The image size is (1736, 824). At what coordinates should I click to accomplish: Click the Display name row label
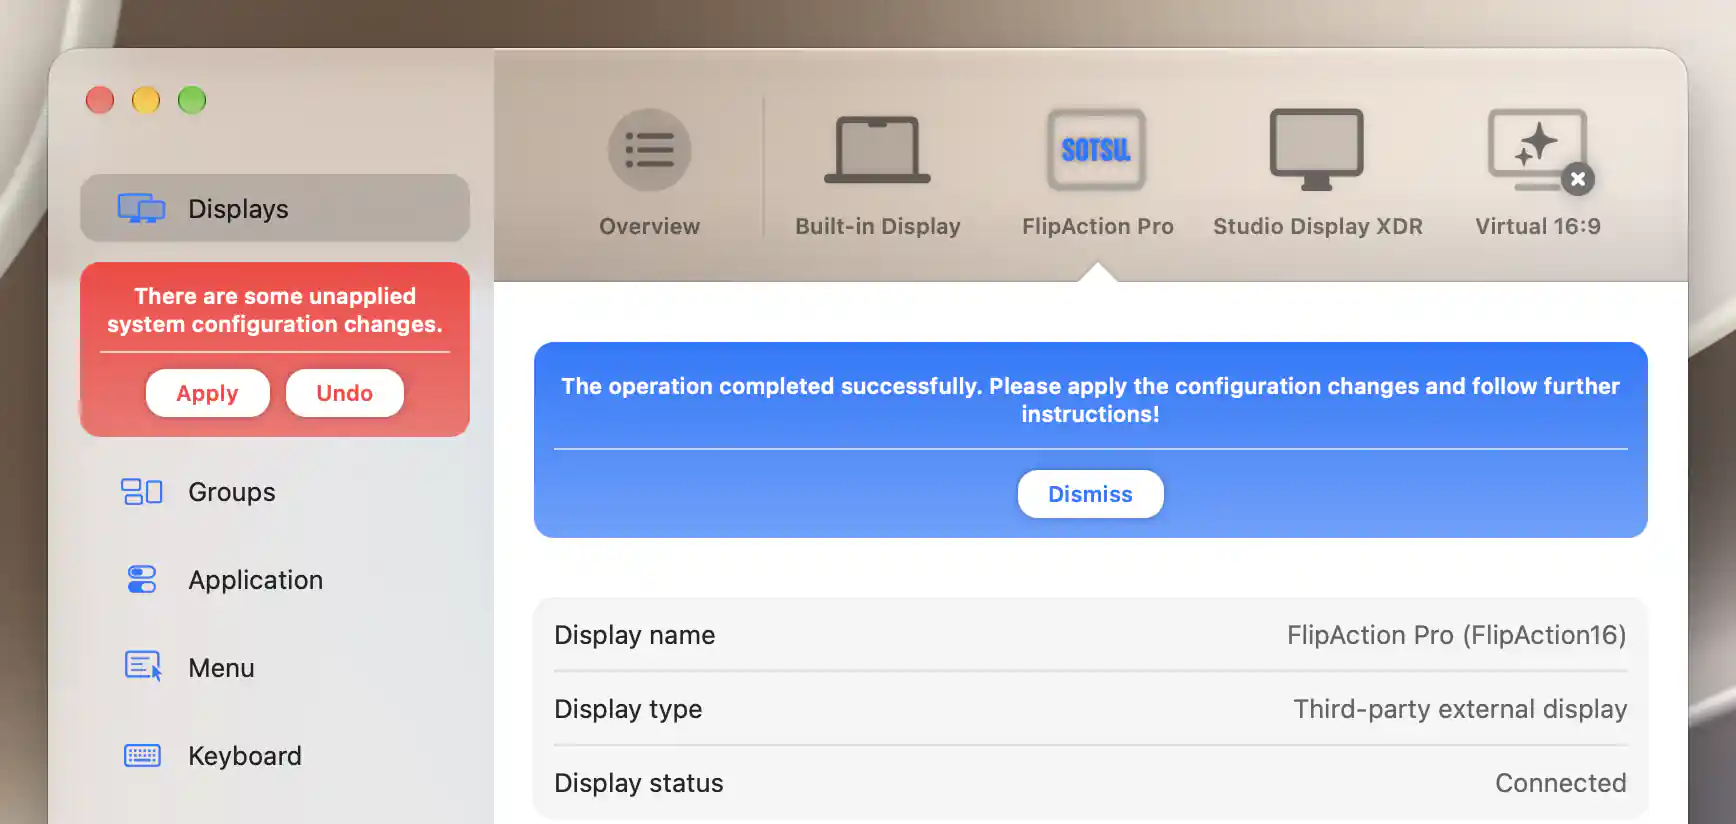[x=634, y=635]
